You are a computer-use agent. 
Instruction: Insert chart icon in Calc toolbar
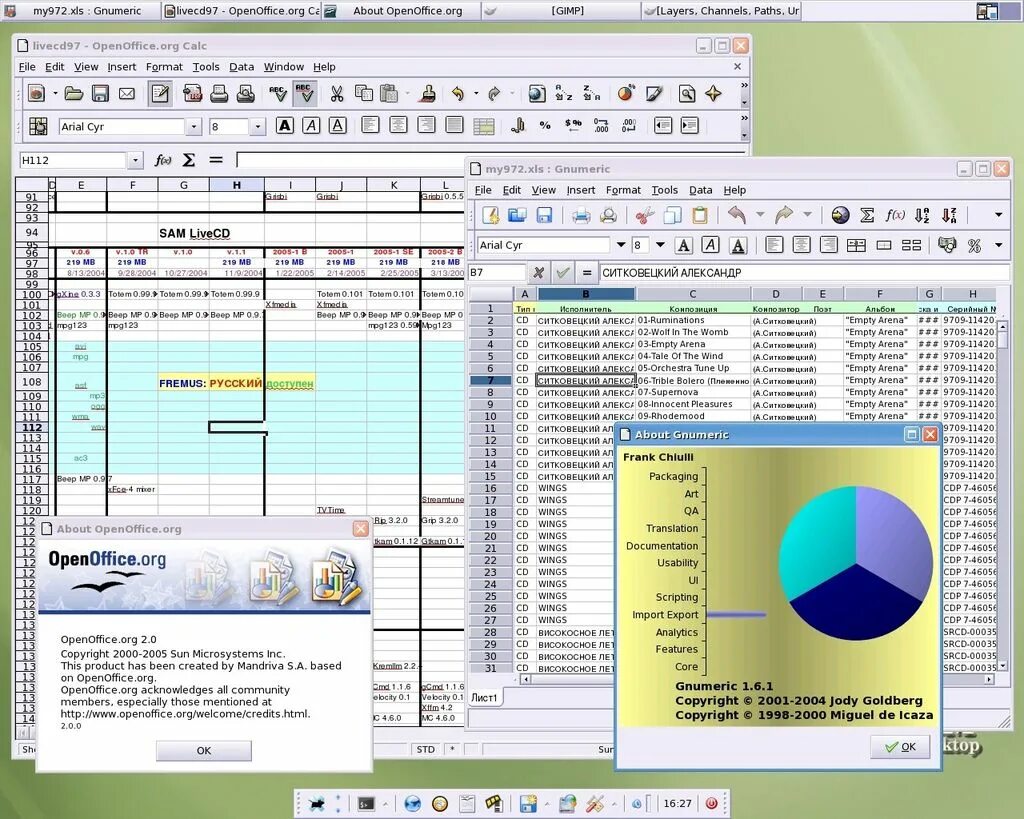point(626,93)
